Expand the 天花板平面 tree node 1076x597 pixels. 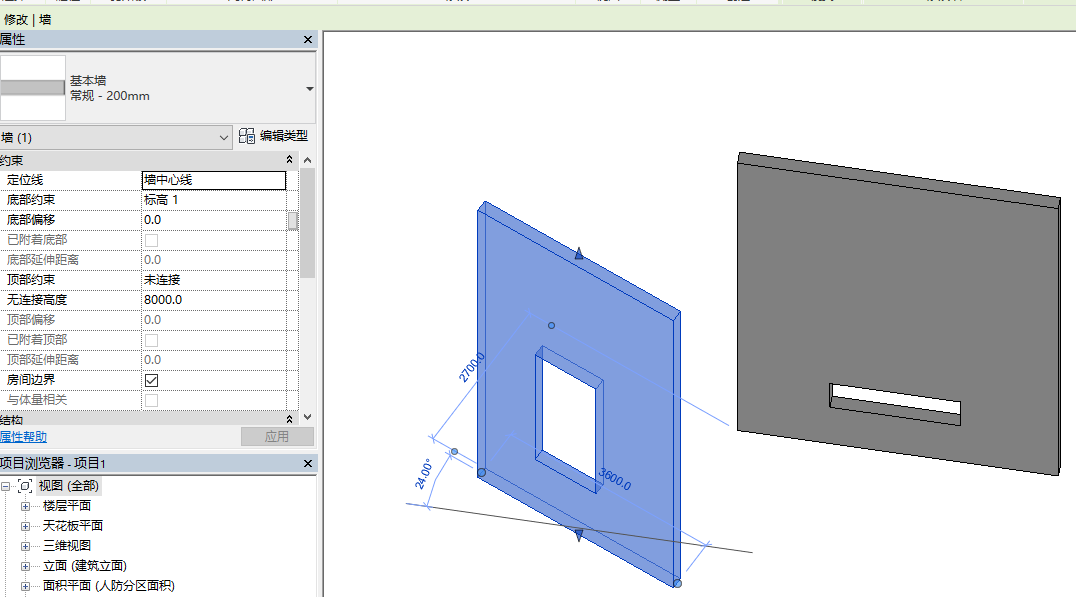(x=25, y=526)
